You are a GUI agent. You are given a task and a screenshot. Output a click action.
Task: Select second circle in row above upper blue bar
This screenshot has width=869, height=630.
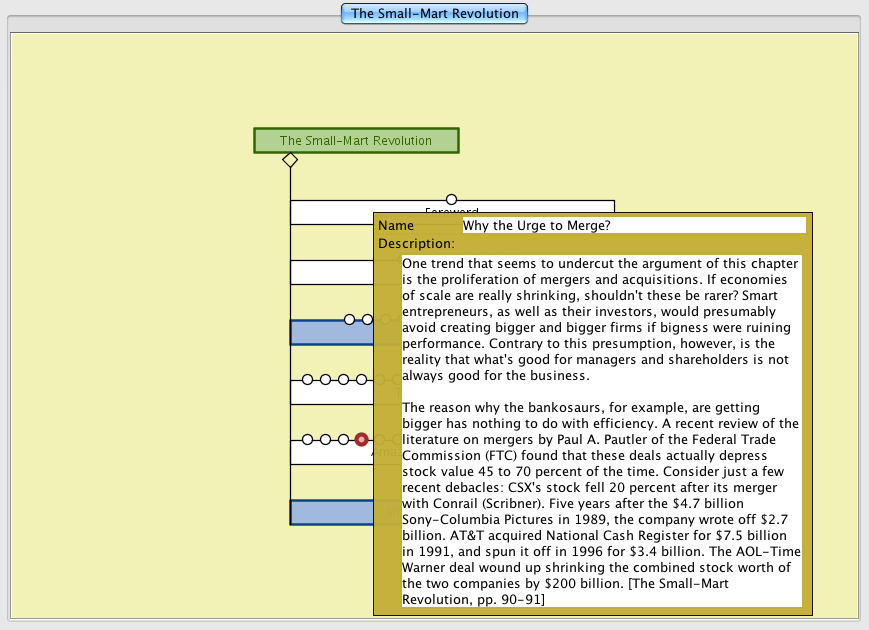pos(366,319)
